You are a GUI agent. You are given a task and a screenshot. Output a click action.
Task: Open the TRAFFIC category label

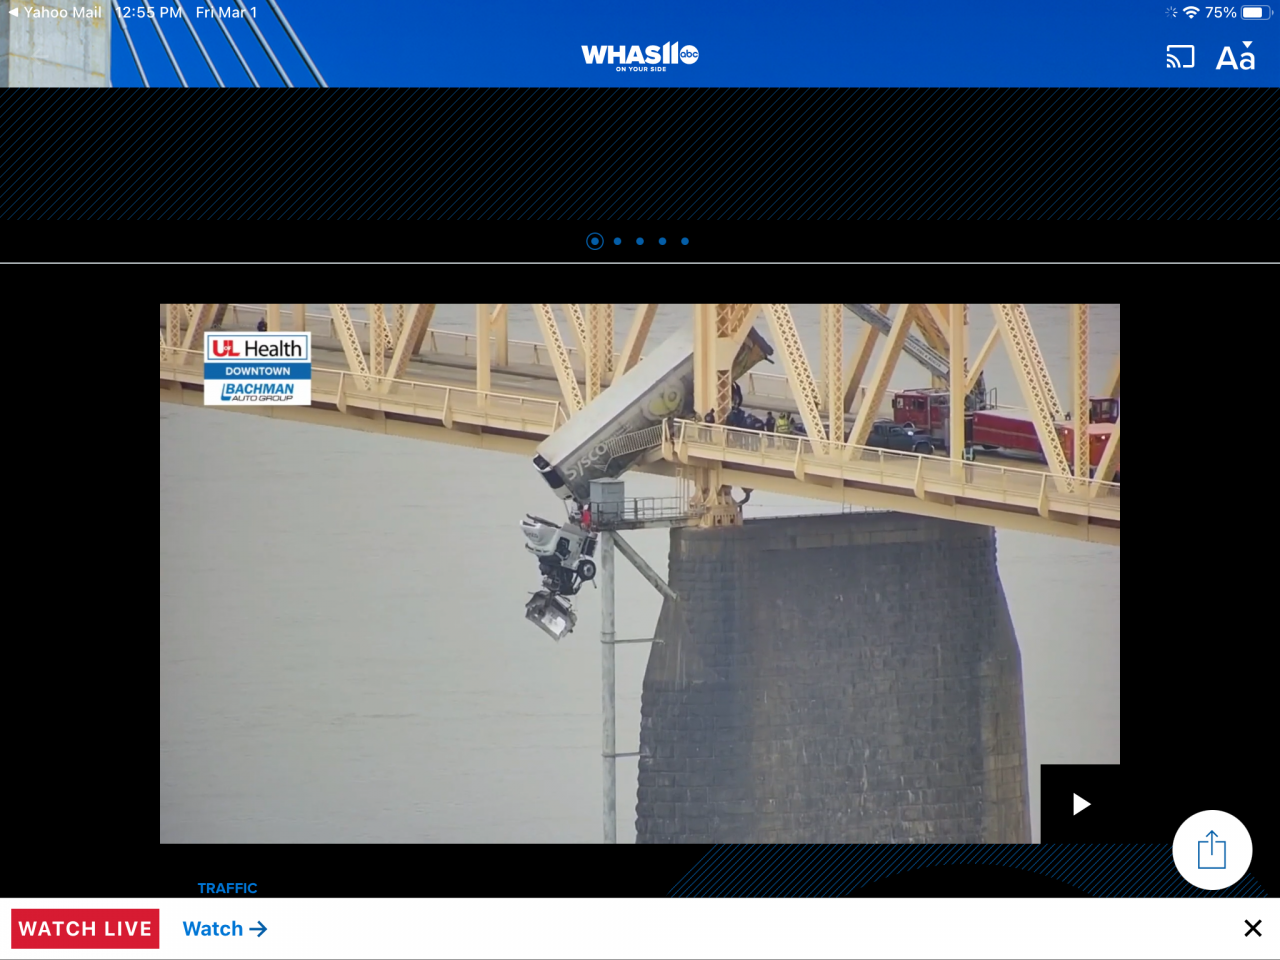[227, 888]
